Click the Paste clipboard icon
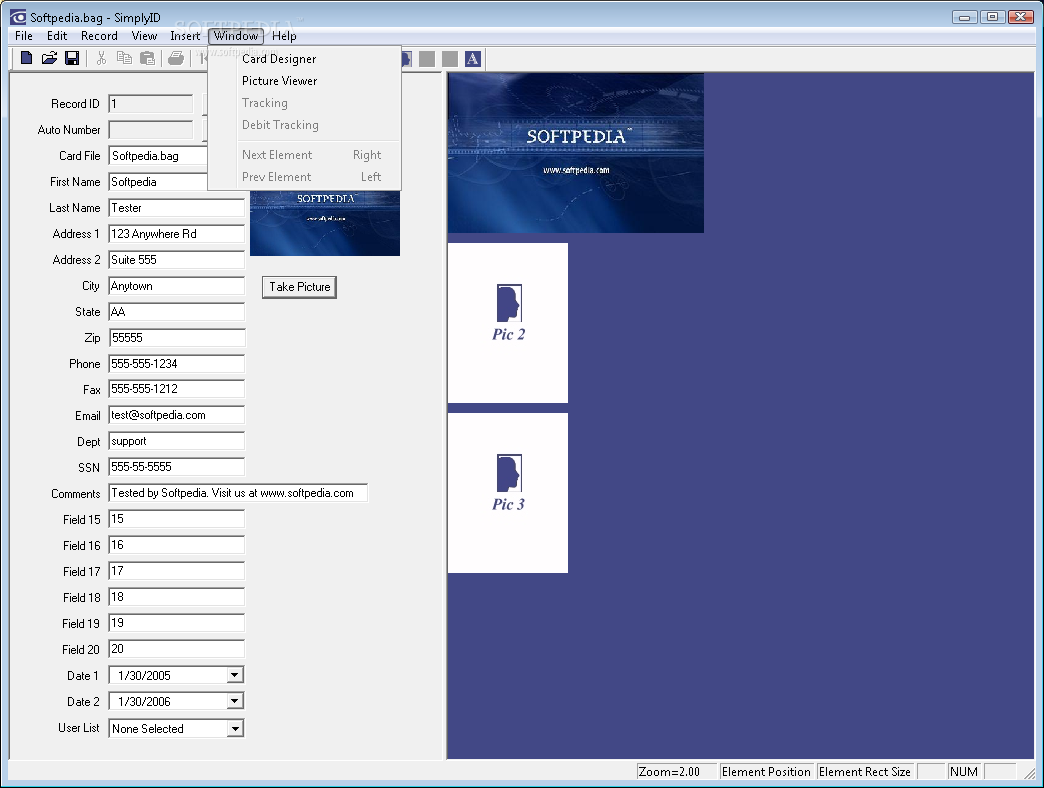The image size is (1044, 788). click(147, 59)
